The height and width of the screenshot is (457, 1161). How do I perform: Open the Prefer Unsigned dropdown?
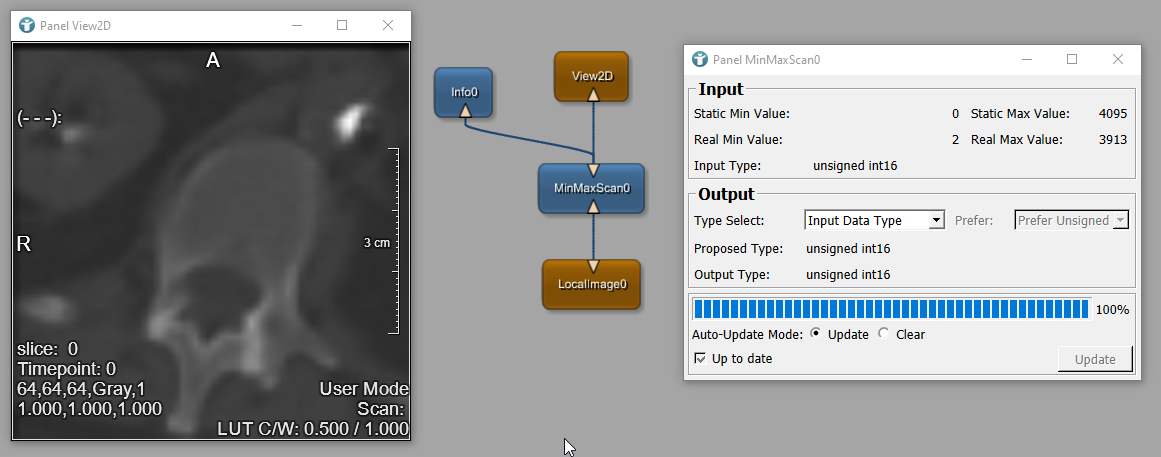point(1071,220)
